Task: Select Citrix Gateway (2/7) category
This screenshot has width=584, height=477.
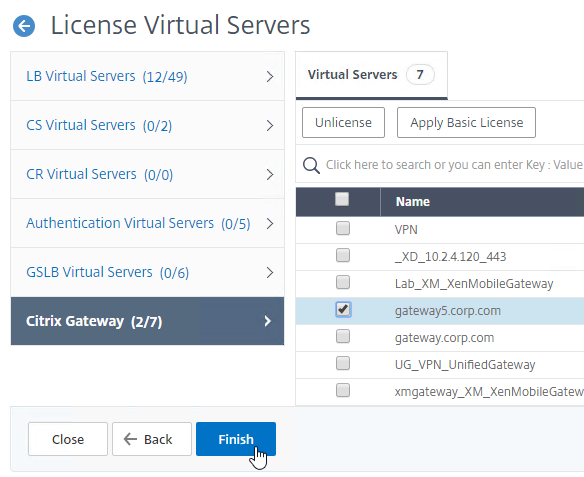Action: click(147, 321)
